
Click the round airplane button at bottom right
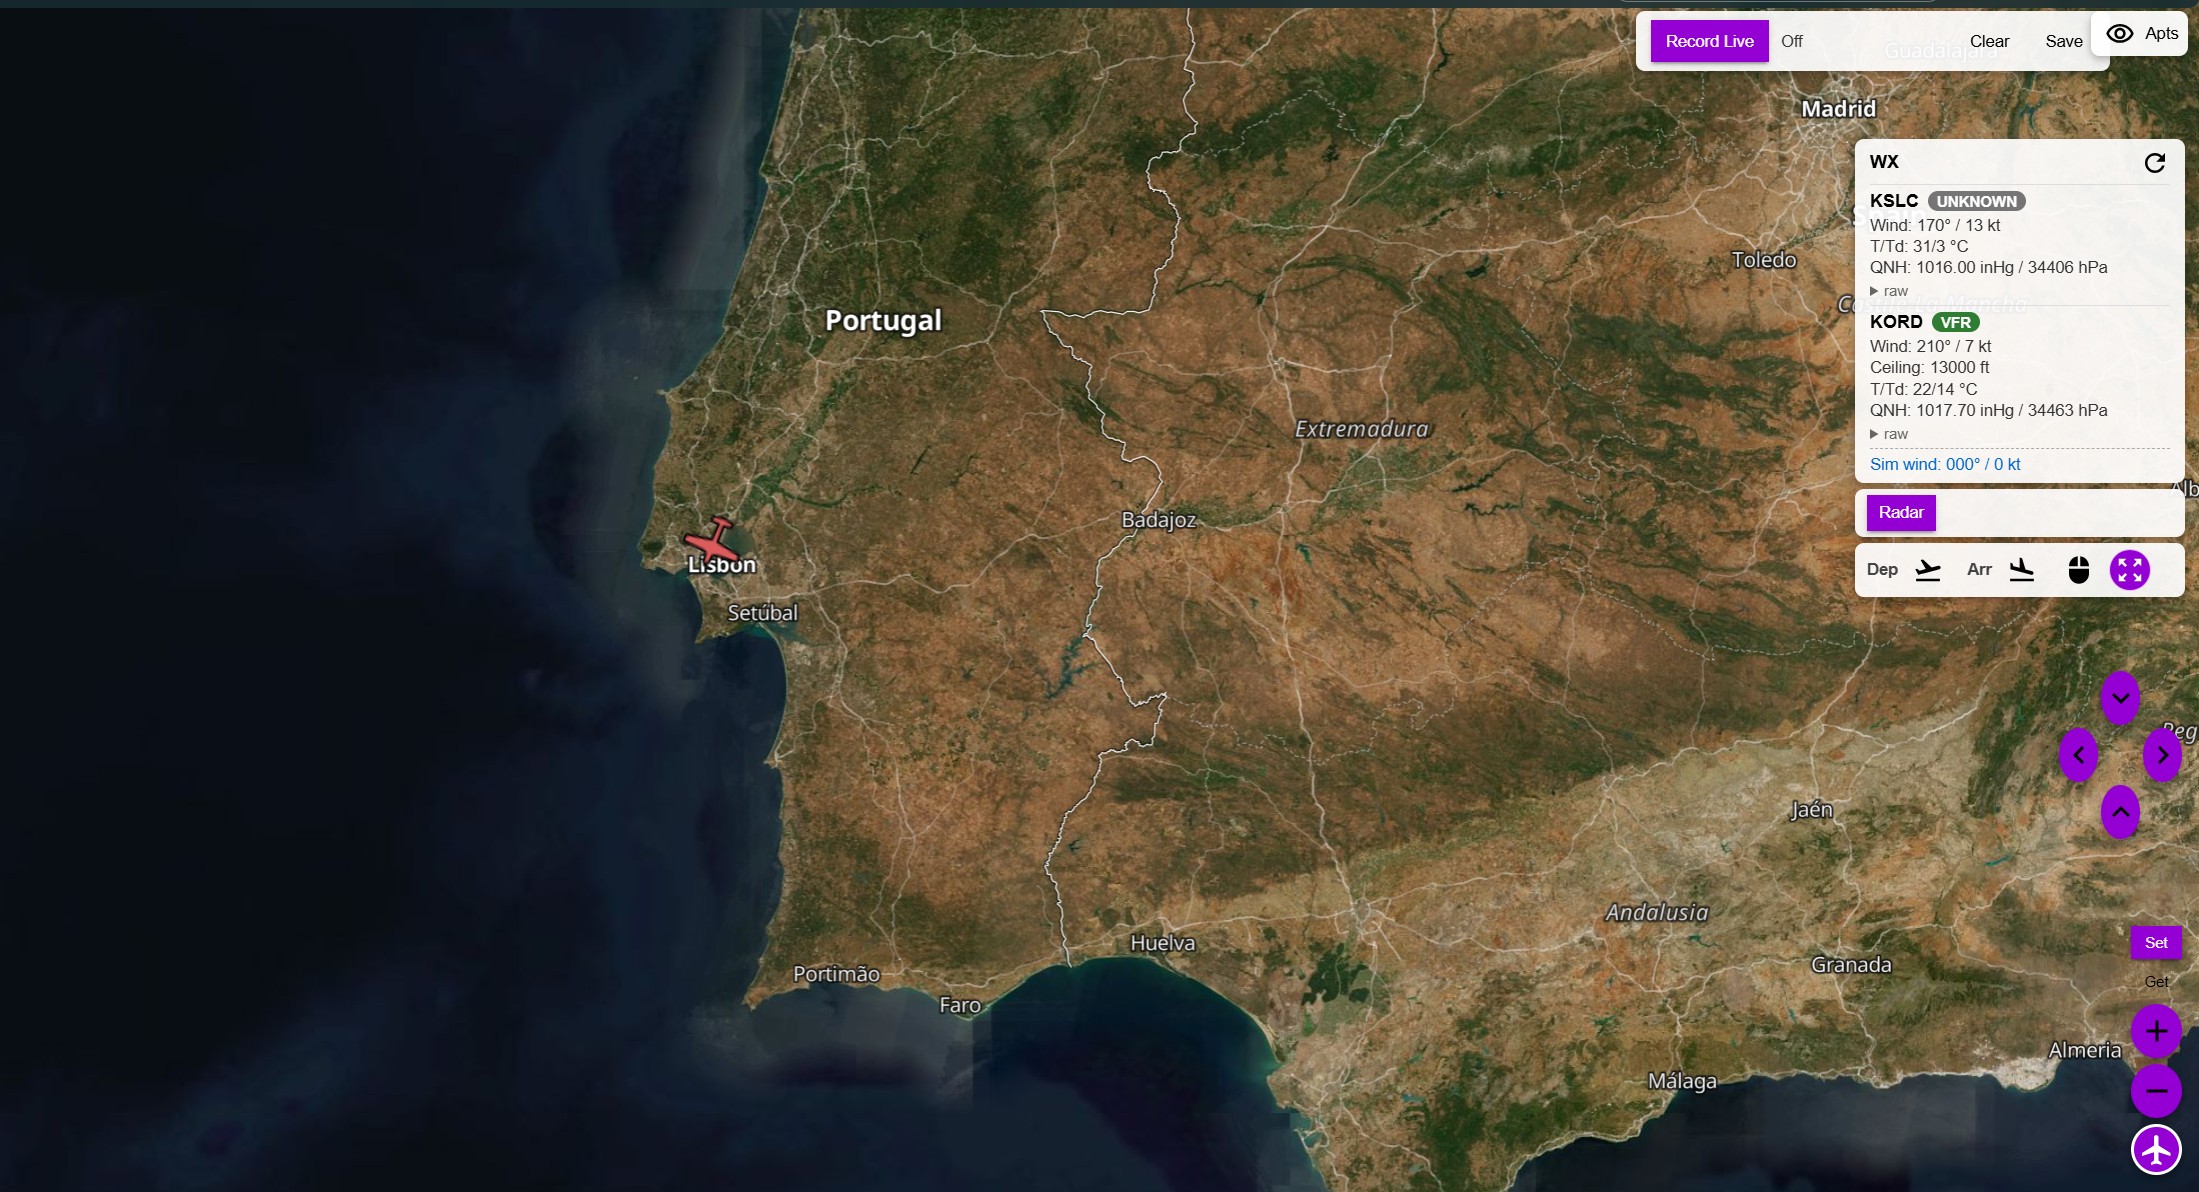2156,1150
